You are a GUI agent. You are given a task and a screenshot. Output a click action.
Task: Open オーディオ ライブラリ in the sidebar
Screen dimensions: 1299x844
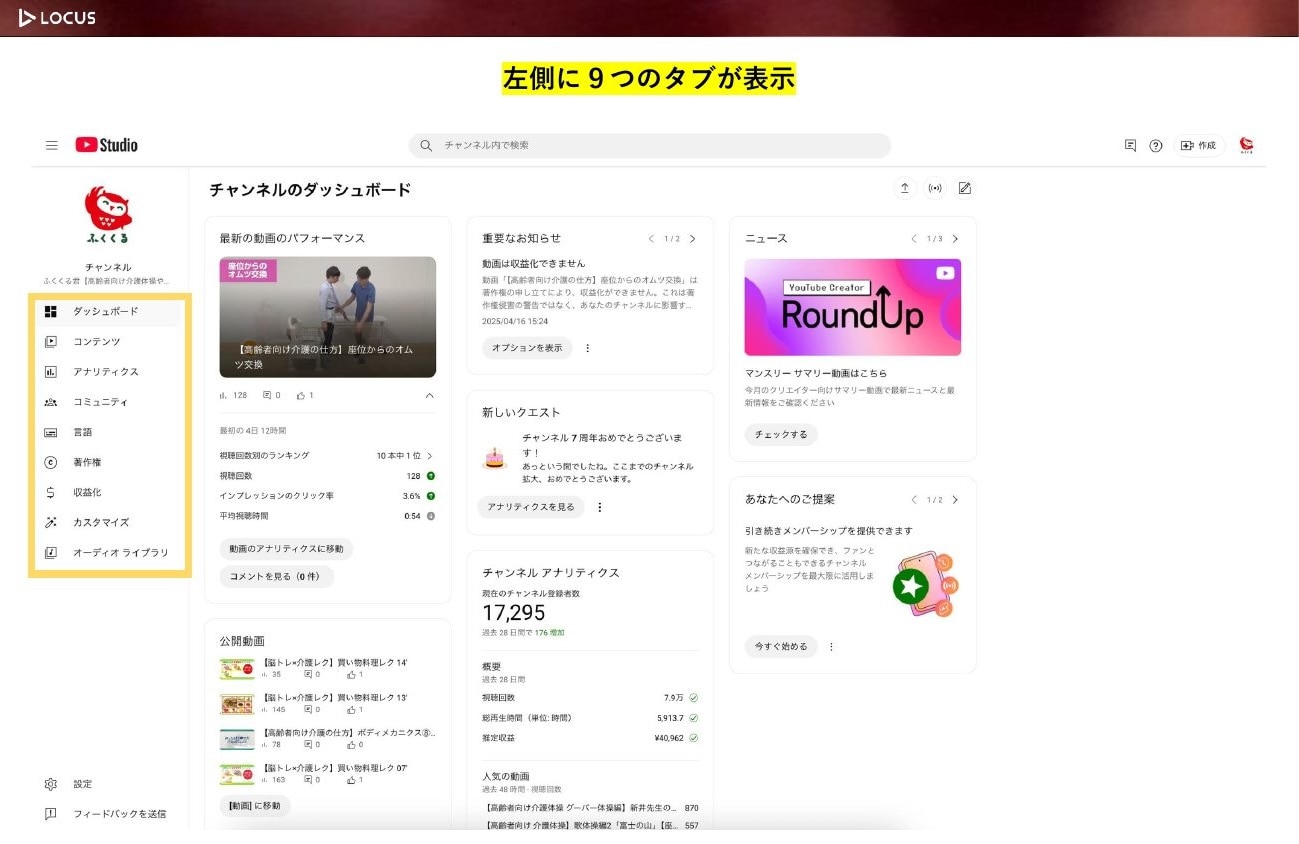pyautogui.click(x=120, y=552)
